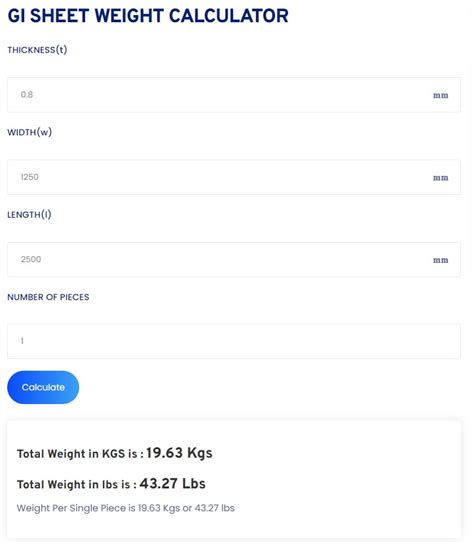Click the THICKNESS(t) label

tap(37, 50)
